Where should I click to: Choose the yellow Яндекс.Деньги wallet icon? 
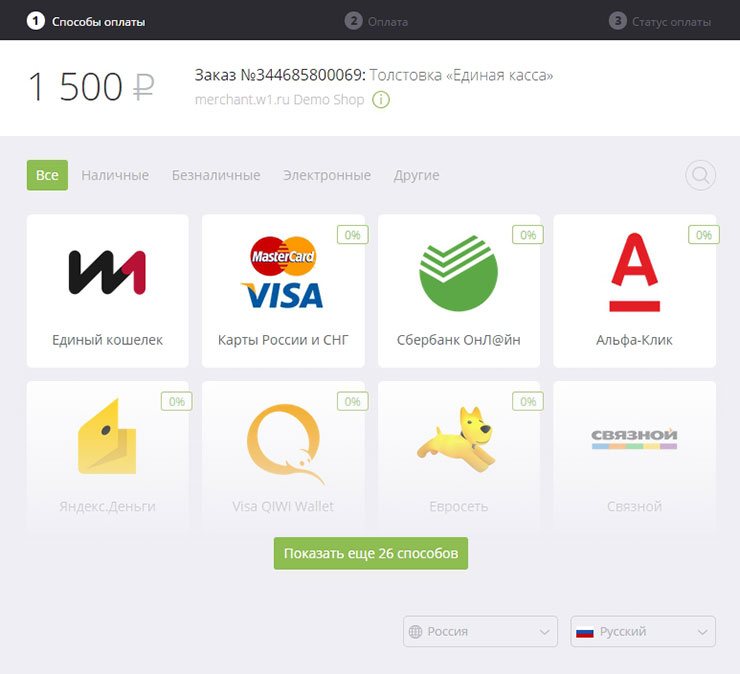pyautogui.click(x=107, y=437)
